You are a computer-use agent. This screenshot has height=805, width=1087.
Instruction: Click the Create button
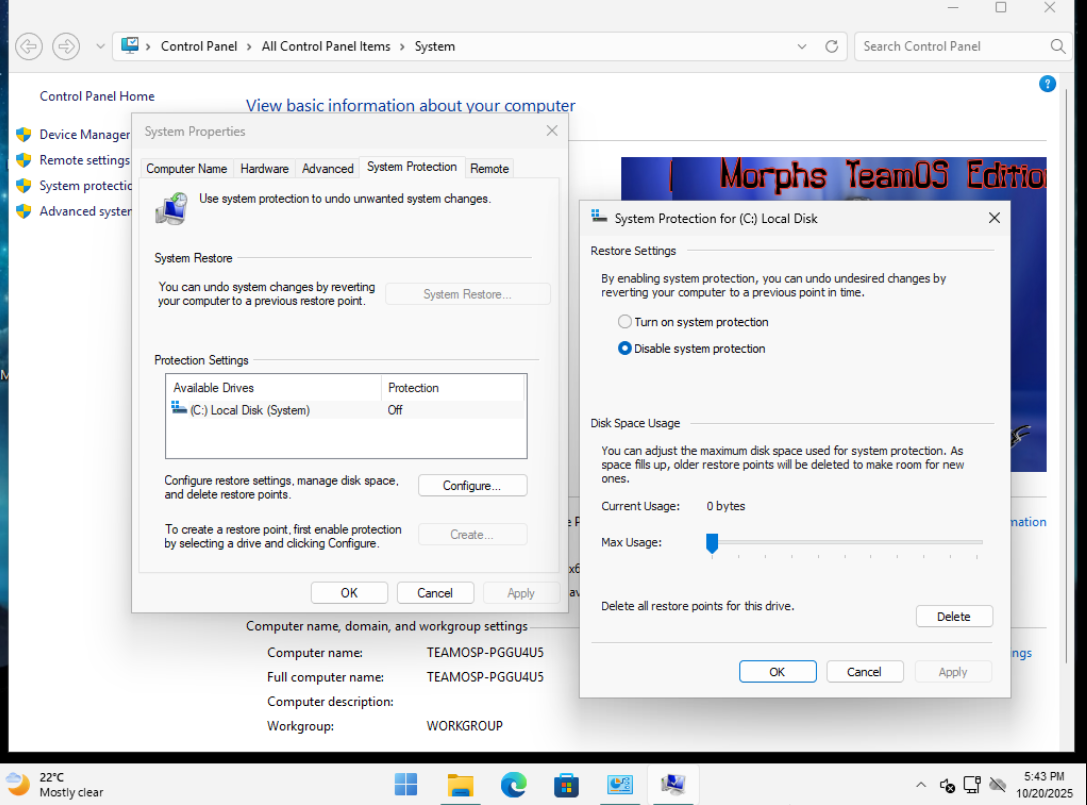tap(472, 535)
